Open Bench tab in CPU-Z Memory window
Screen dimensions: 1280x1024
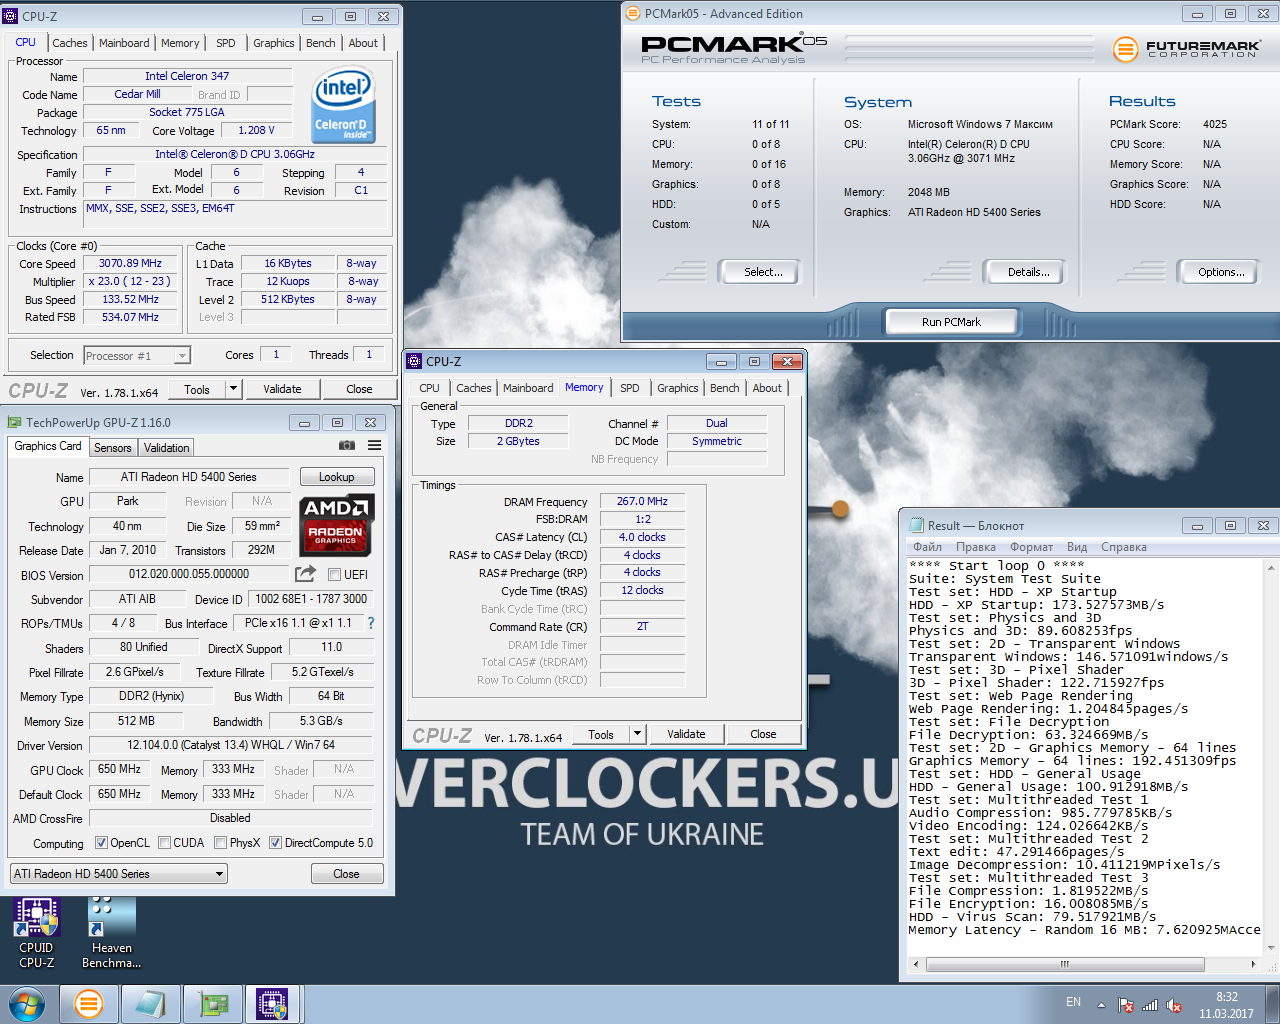[x=725, y=388]
